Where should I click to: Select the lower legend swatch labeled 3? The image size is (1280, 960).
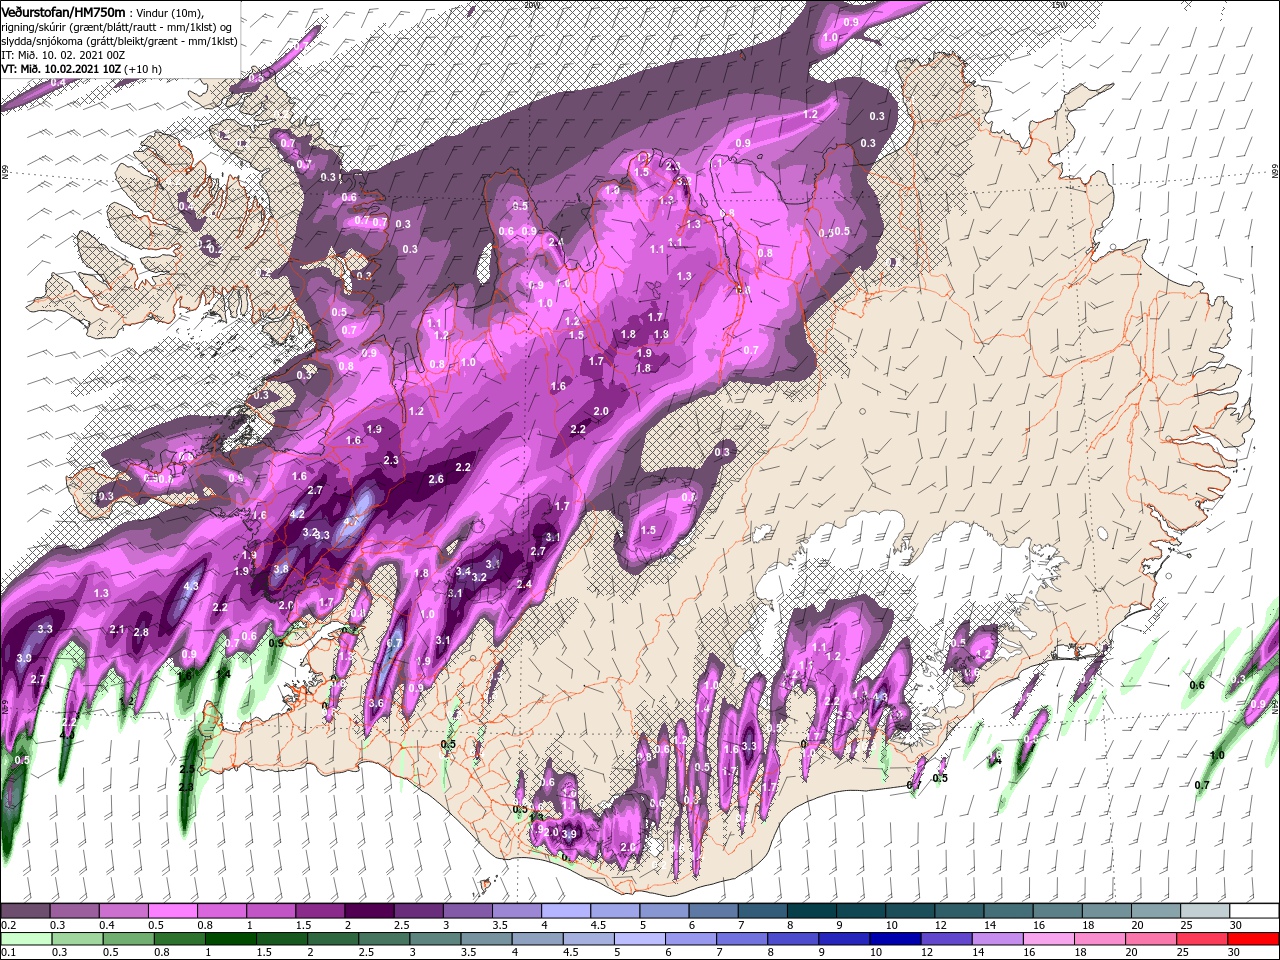click(435, 938)
